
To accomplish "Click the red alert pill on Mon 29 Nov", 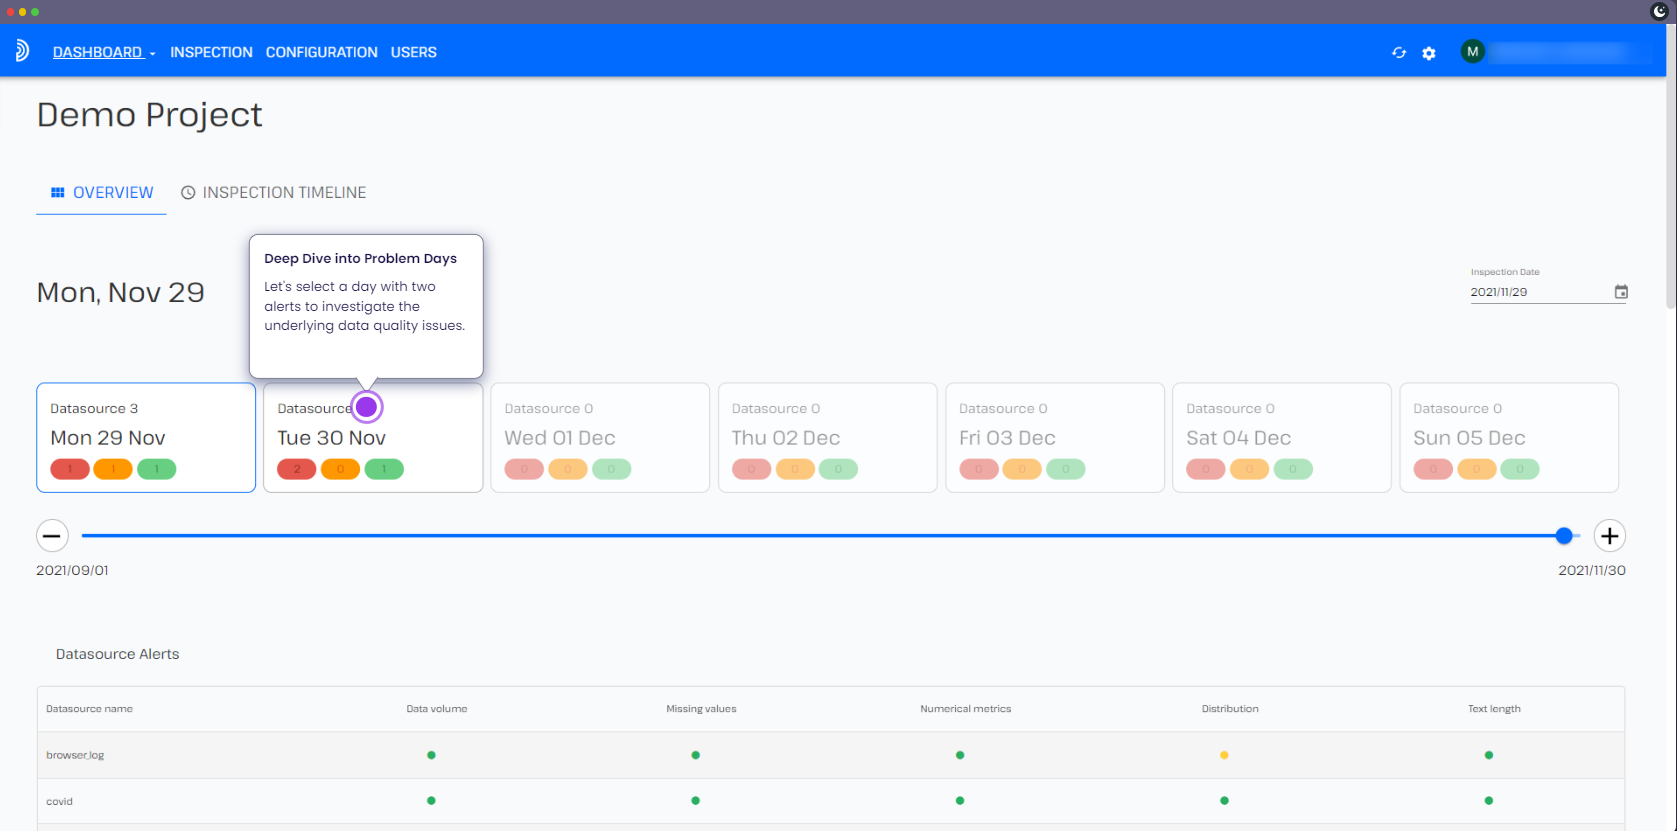I will (70, 469).
